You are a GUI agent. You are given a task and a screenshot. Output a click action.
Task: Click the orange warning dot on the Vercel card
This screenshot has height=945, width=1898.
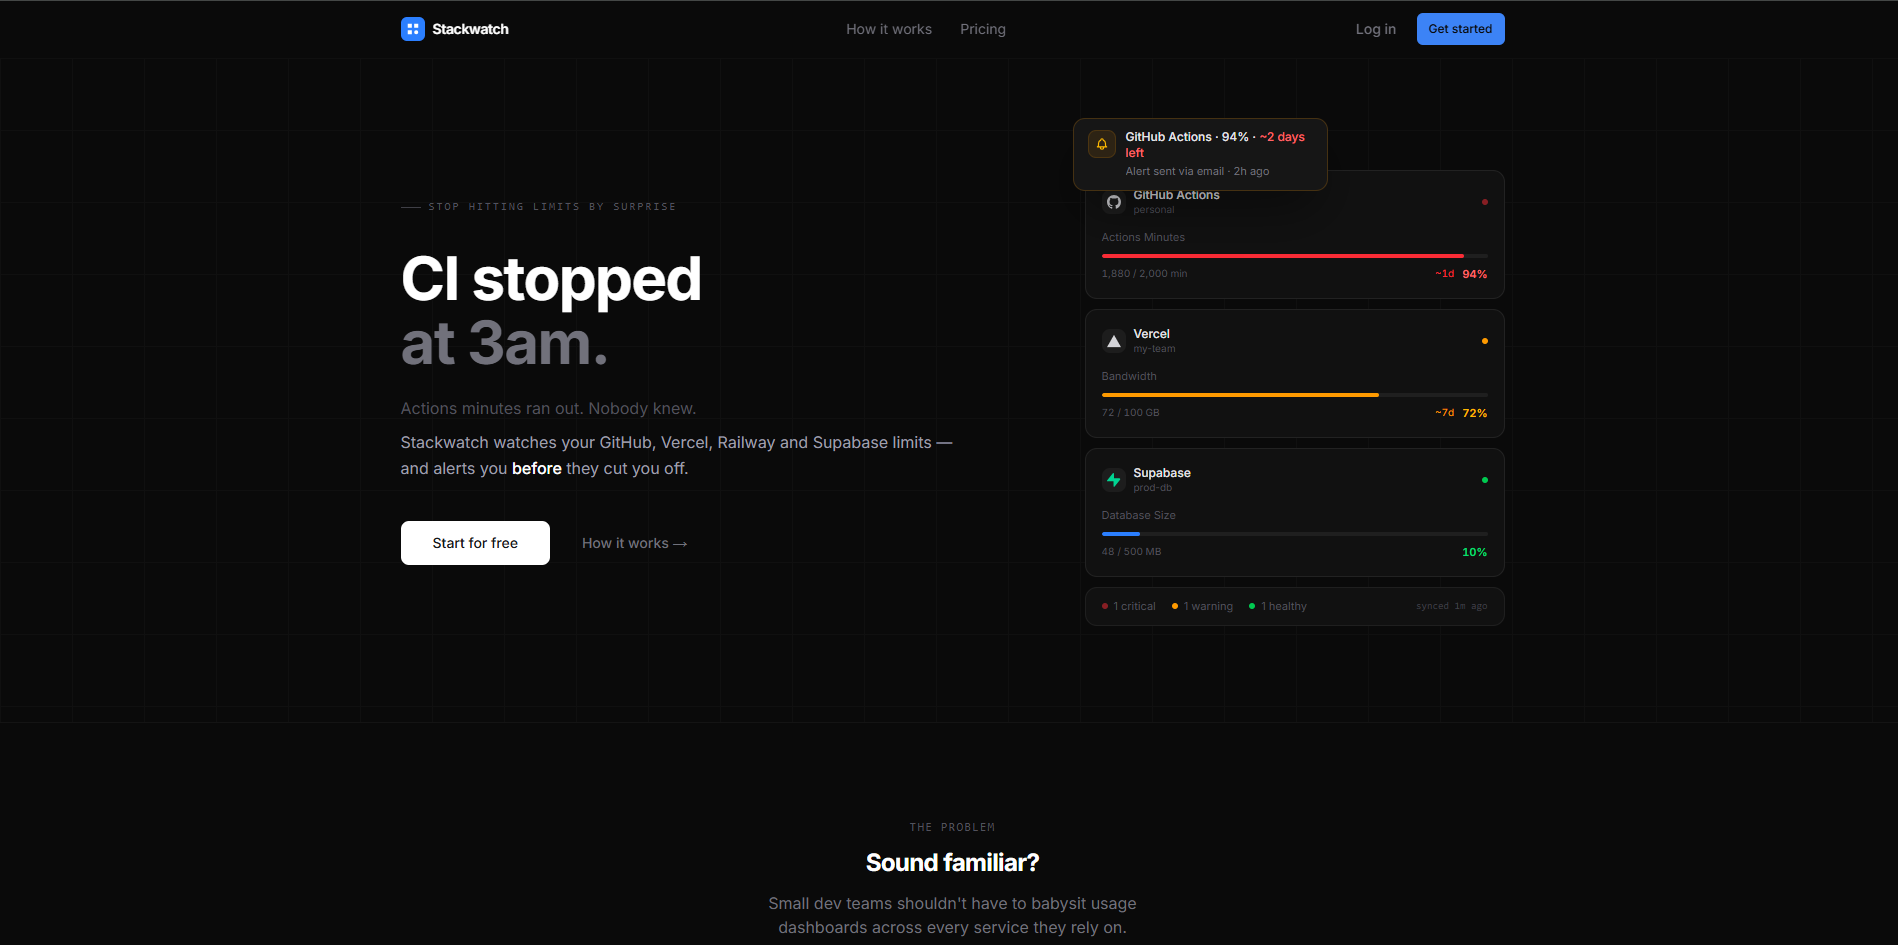pyautogui.click(x=1485, y=341)
